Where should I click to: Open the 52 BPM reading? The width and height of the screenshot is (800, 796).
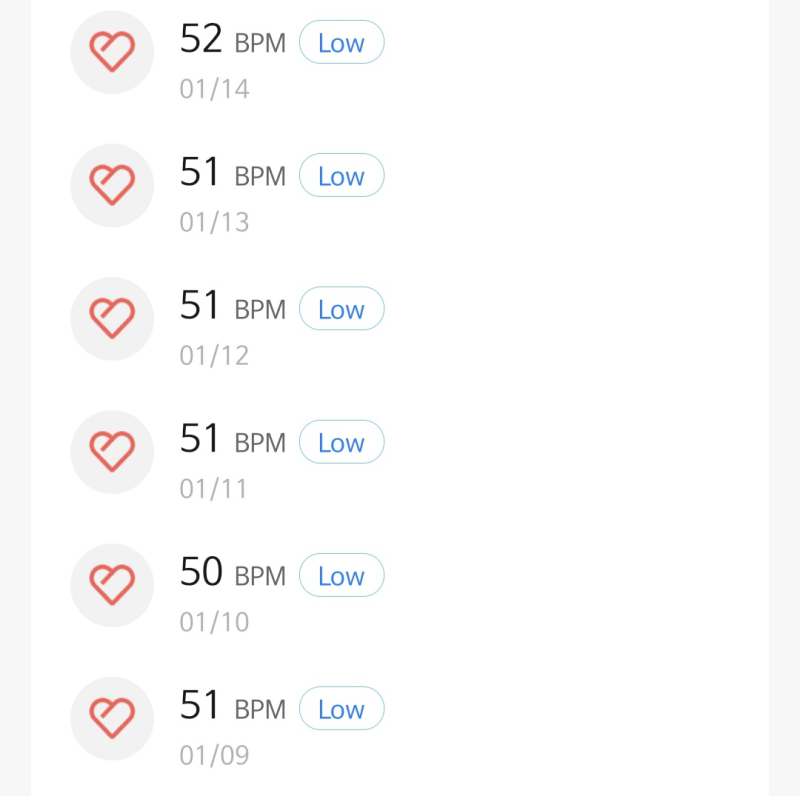click(233, 39)
